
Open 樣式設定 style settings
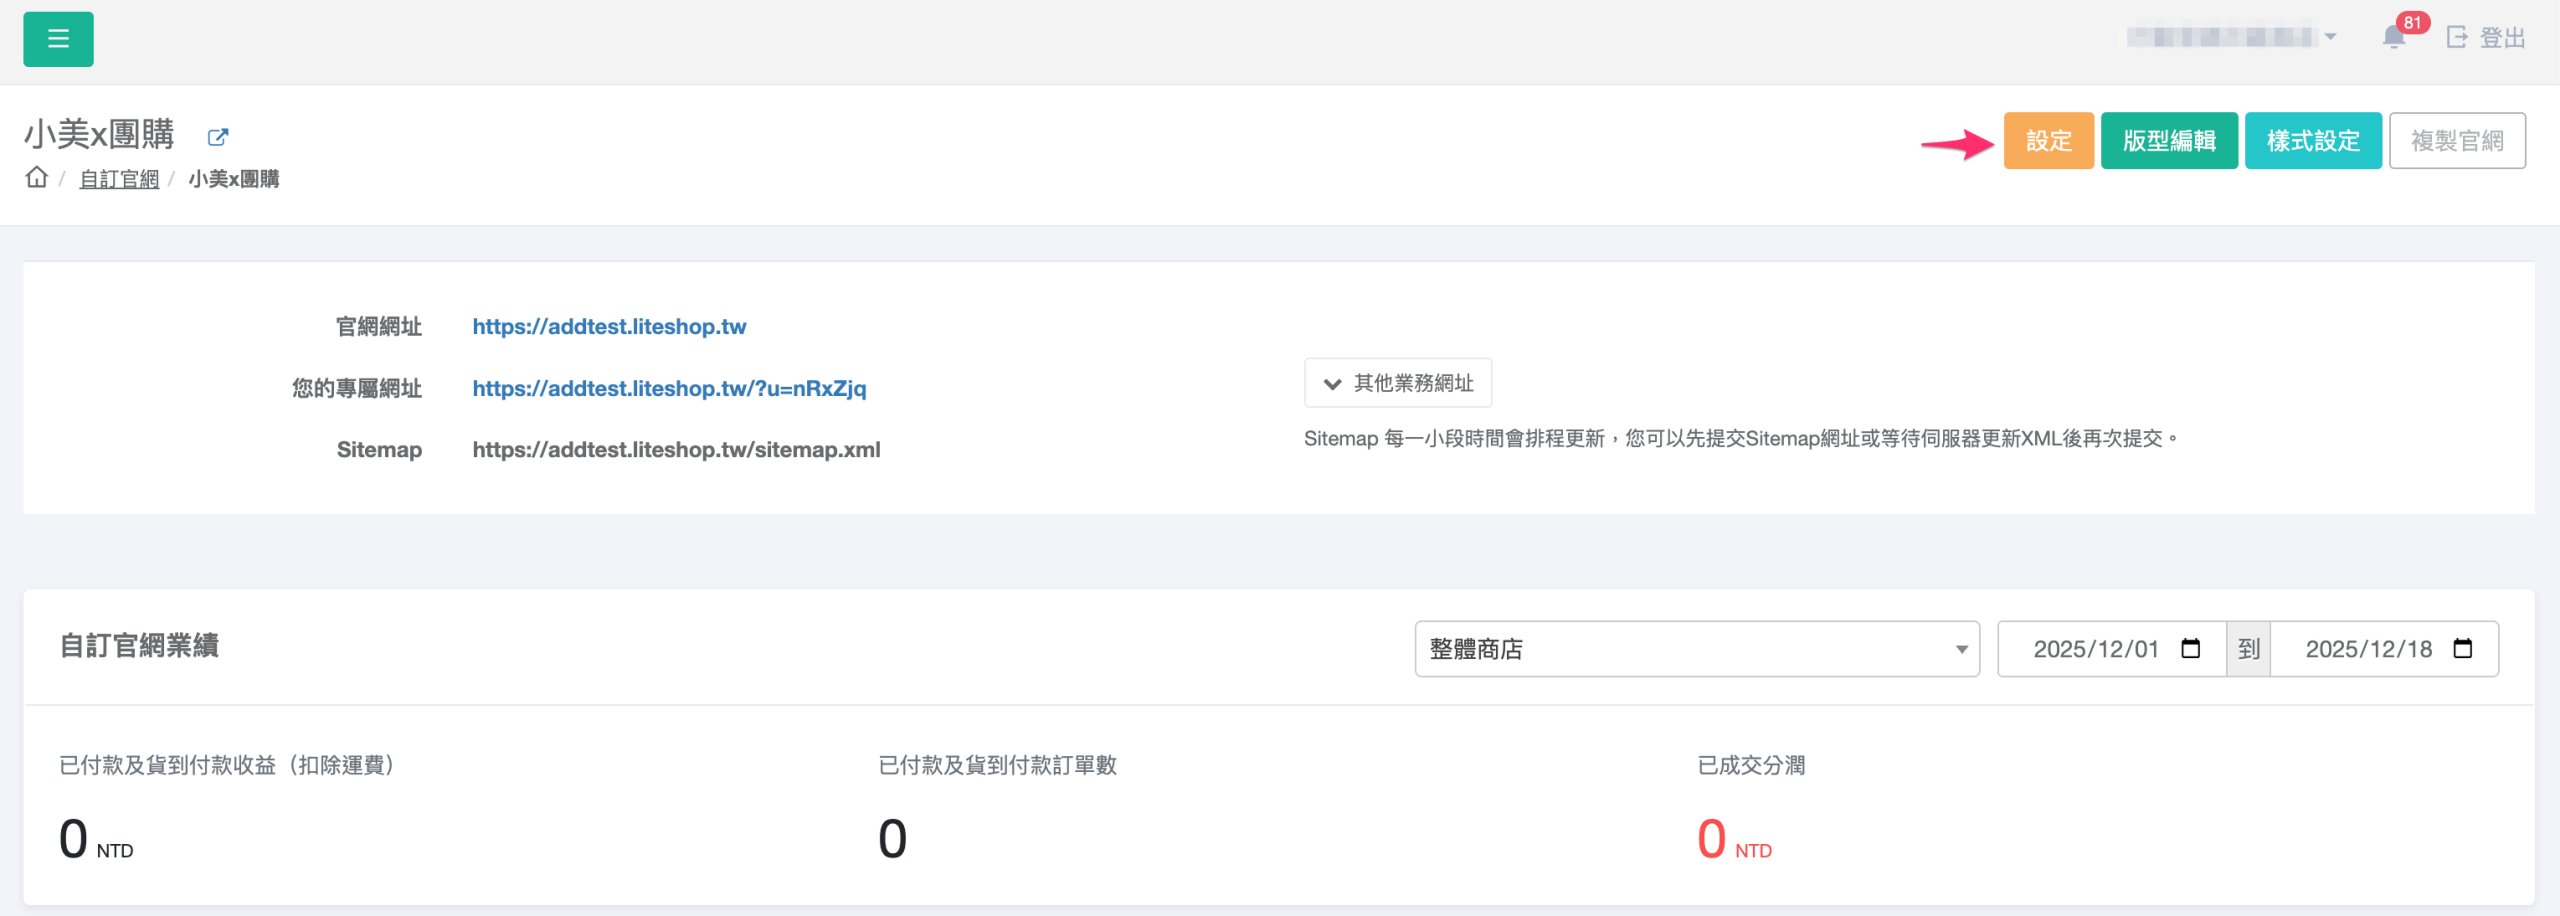pos(2313,141)
